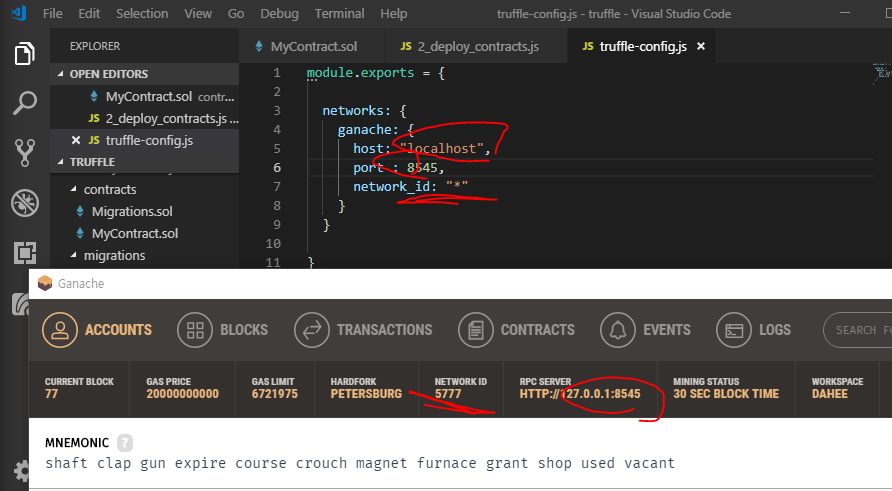
Task: Click the Logs icon in Ganache
Action: click(734, 330)
